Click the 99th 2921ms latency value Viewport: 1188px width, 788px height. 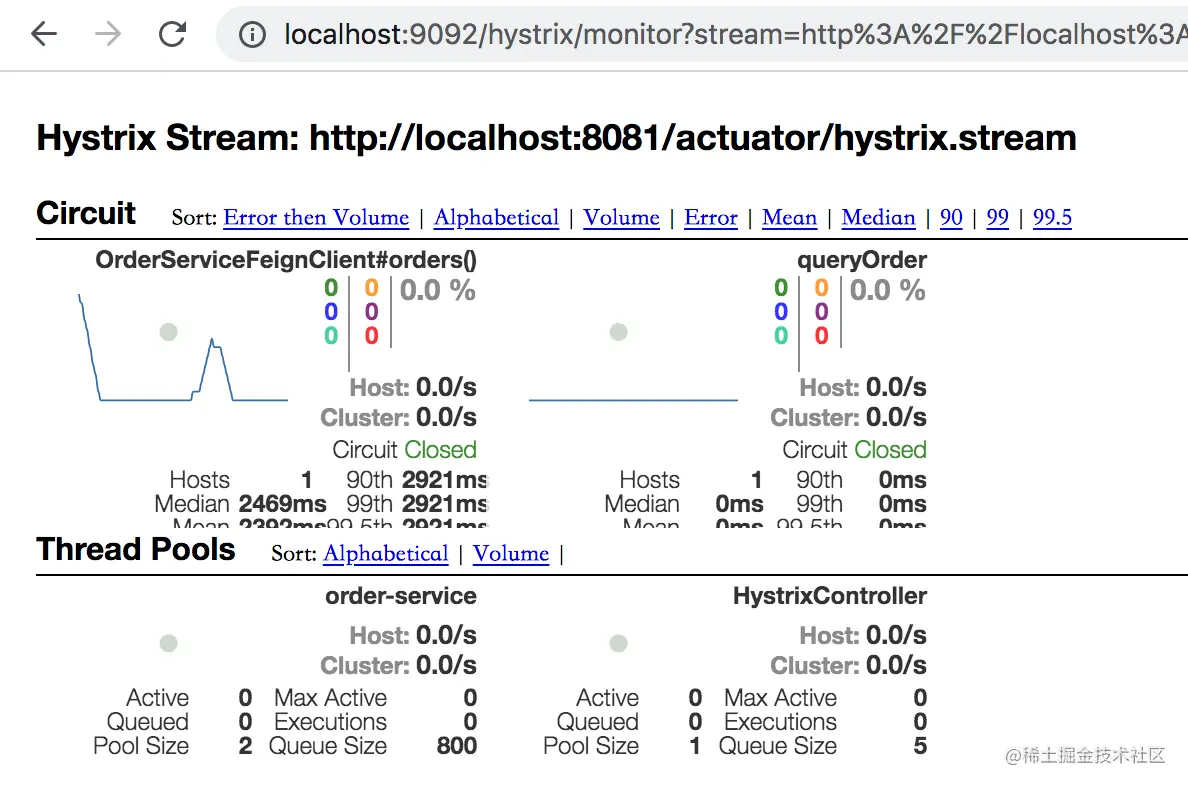point(446,504)
